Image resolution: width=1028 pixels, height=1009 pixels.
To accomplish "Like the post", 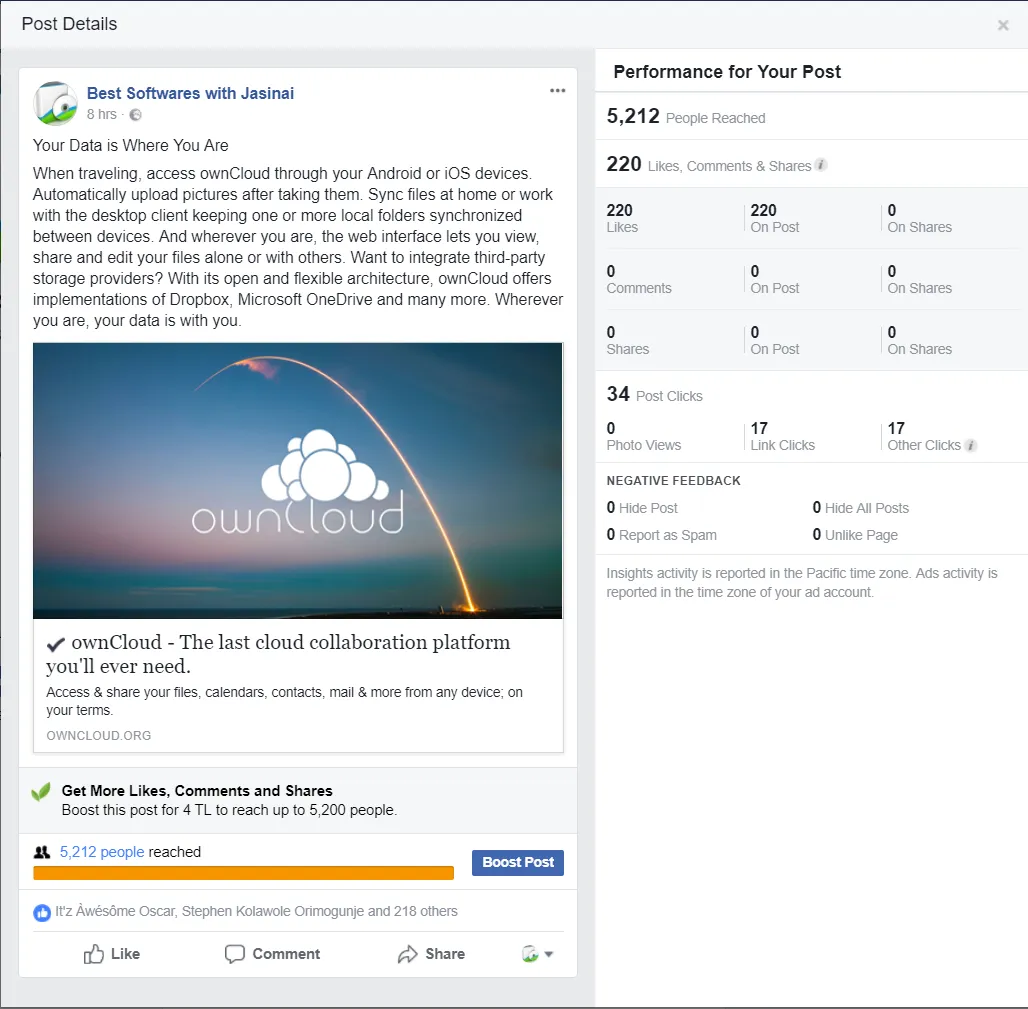I will (x=111, y=954).
